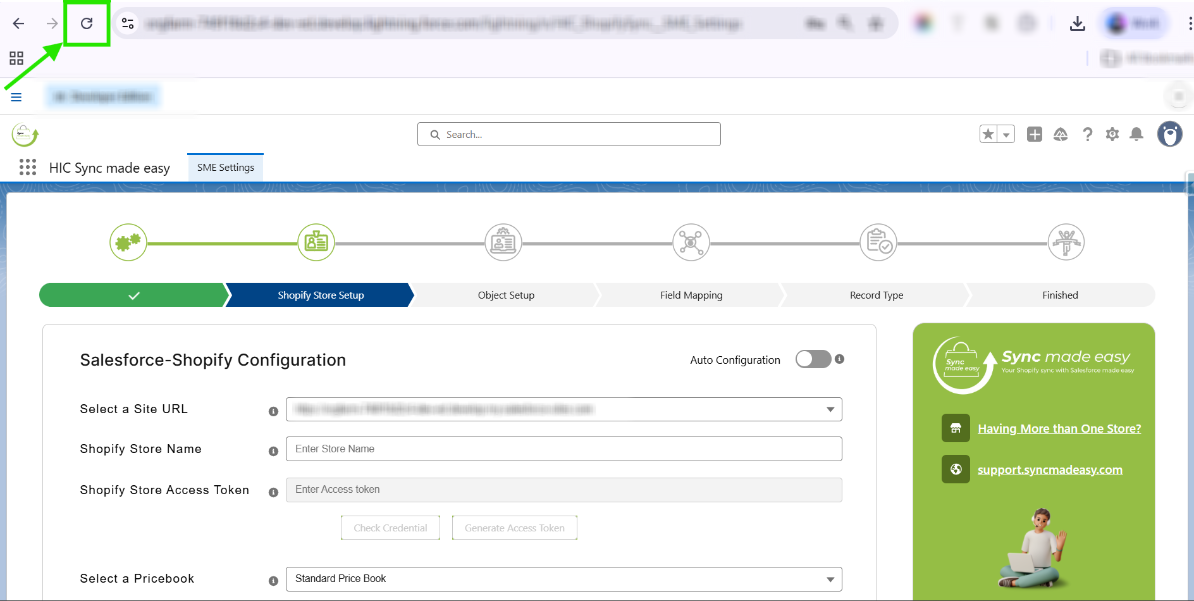Go to Field Mapping path step

(x=691, y=295)
